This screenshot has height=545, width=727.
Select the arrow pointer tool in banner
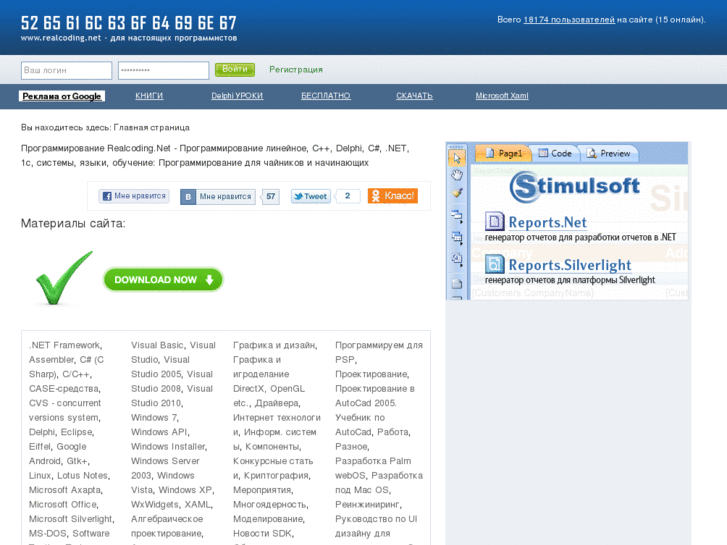(x=457, y=158)
